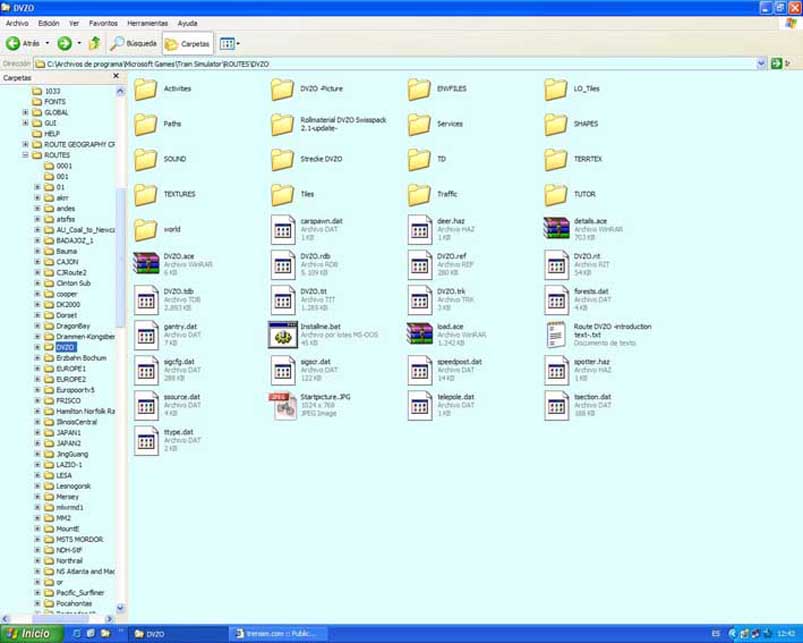The width and height of the screenshot is (803, 643).
Task: Close the Carpetas side panel
Action: coord(116,76)
